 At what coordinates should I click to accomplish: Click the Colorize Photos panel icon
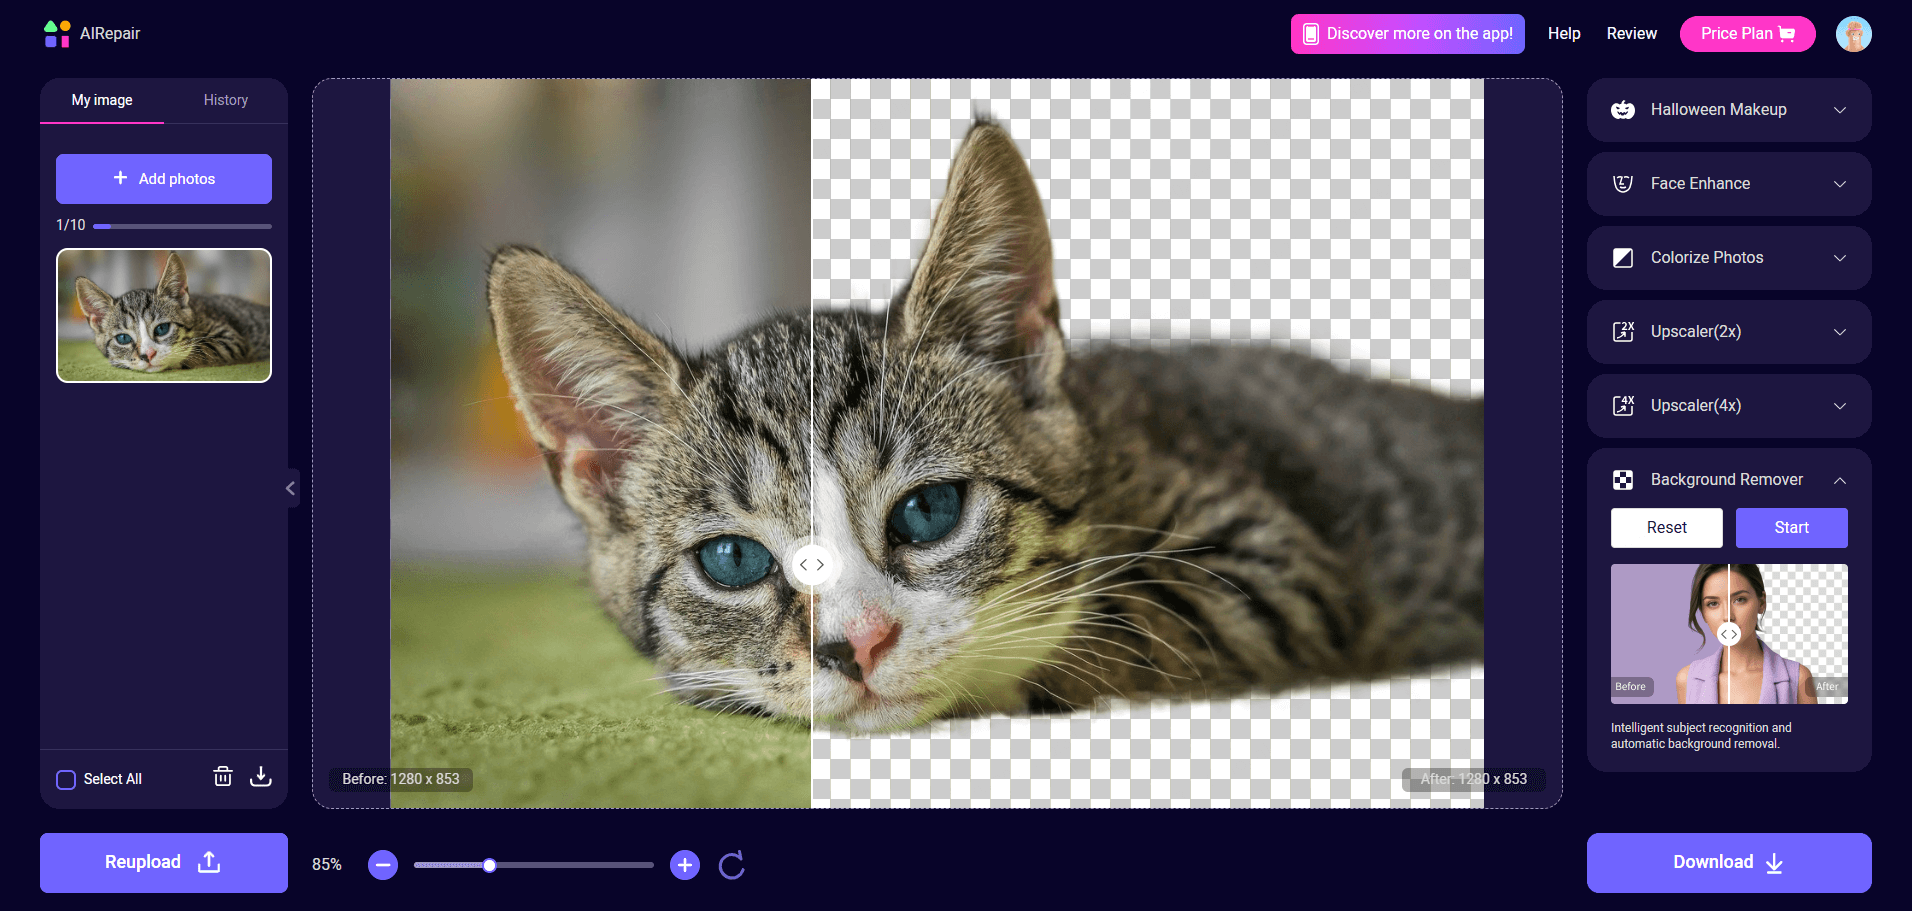point(1623,258)
